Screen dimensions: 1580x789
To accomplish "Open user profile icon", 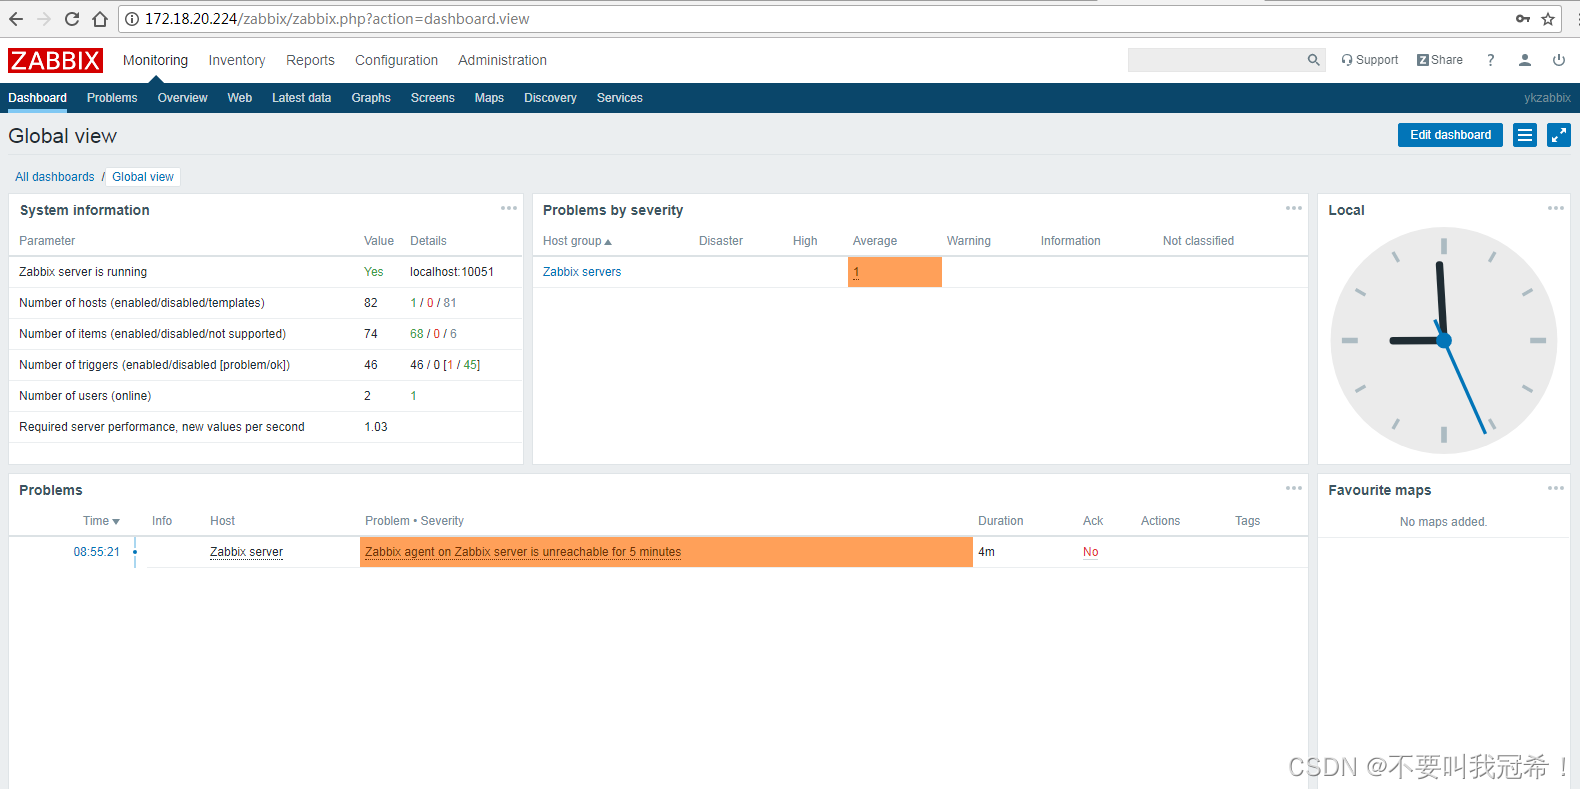I will click(1525, 60).
